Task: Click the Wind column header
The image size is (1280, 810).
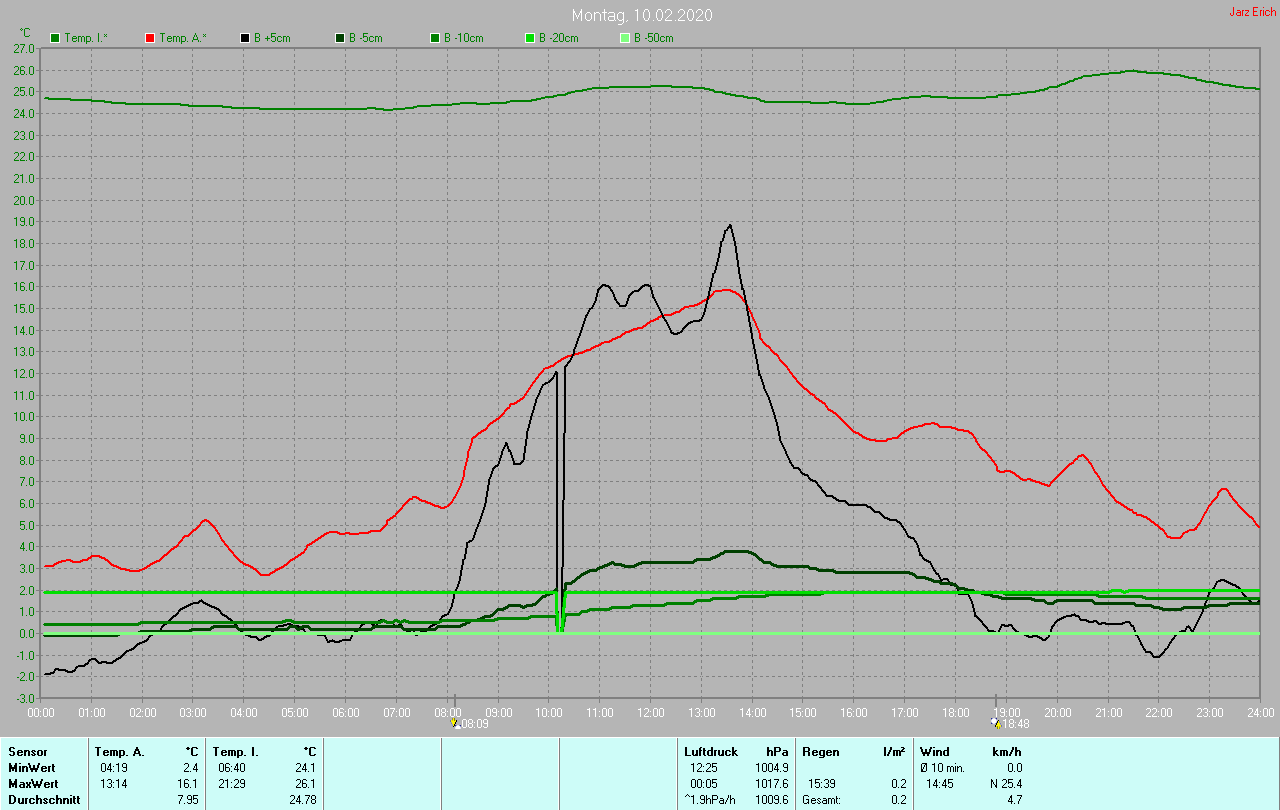Action: point(935,751)
